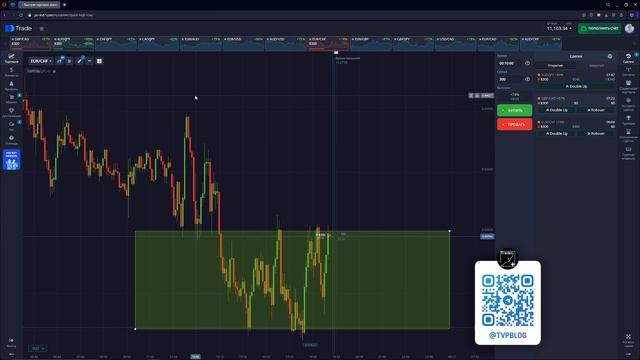
Task: Open the Help icon in left sidebar
Action: point(11,140)
